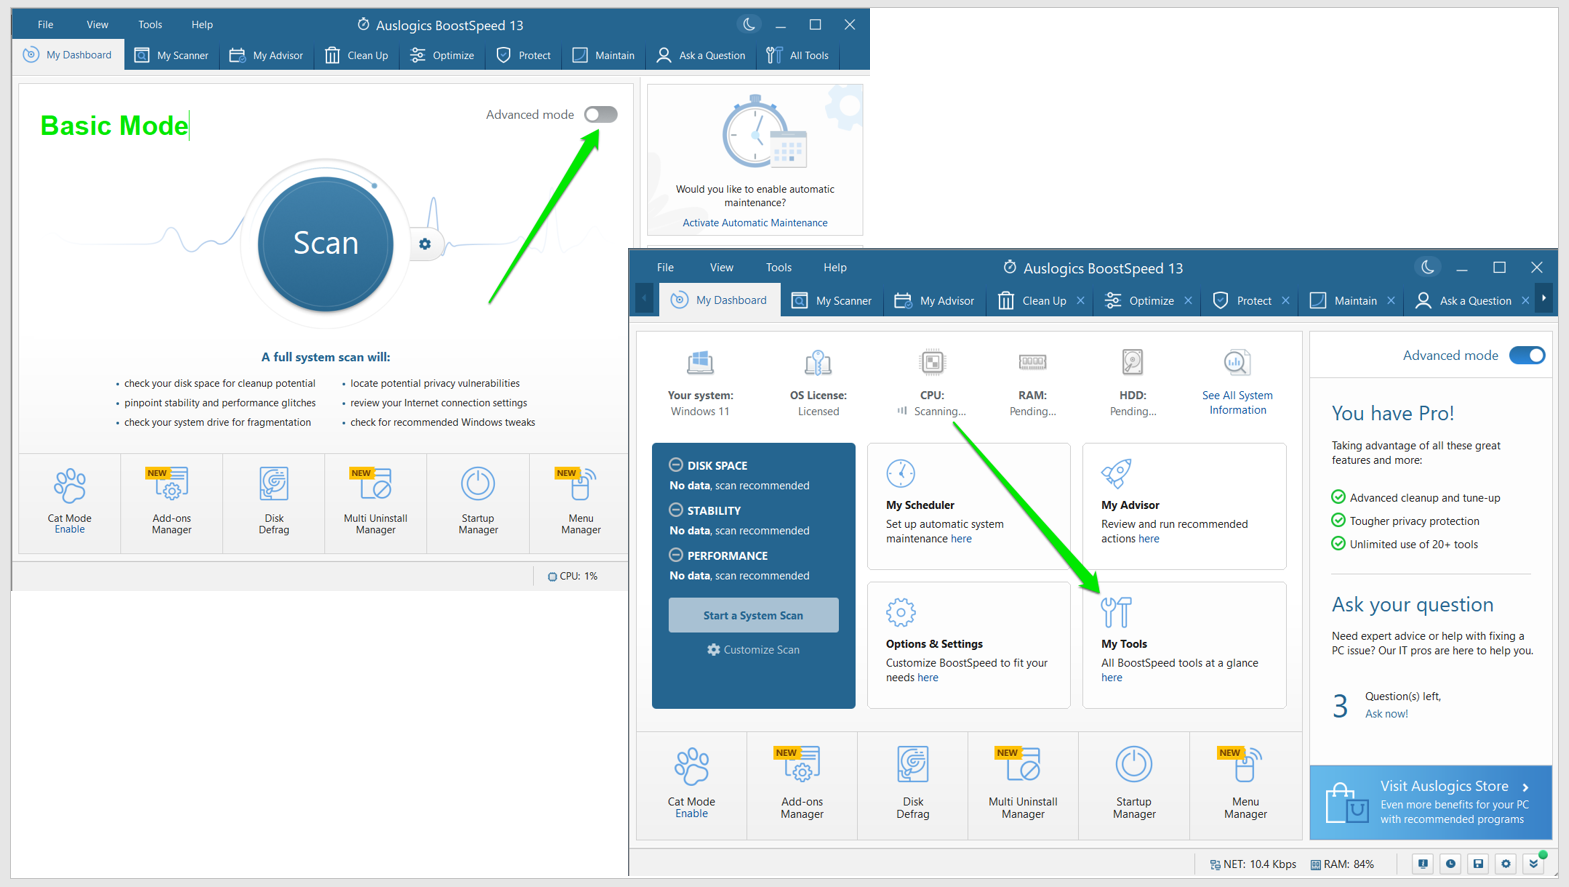This screenshot has width=1569, height=887.
Task: Collapse the PERFORMANCE section
Action: point(676,555)
